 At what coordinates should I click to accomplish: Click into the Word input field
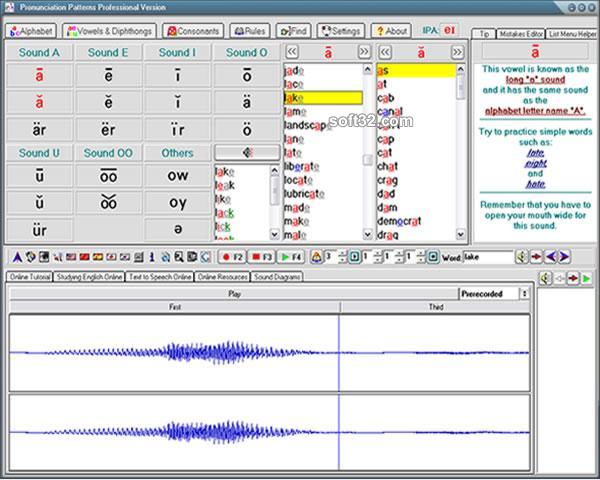click(488, 257)
